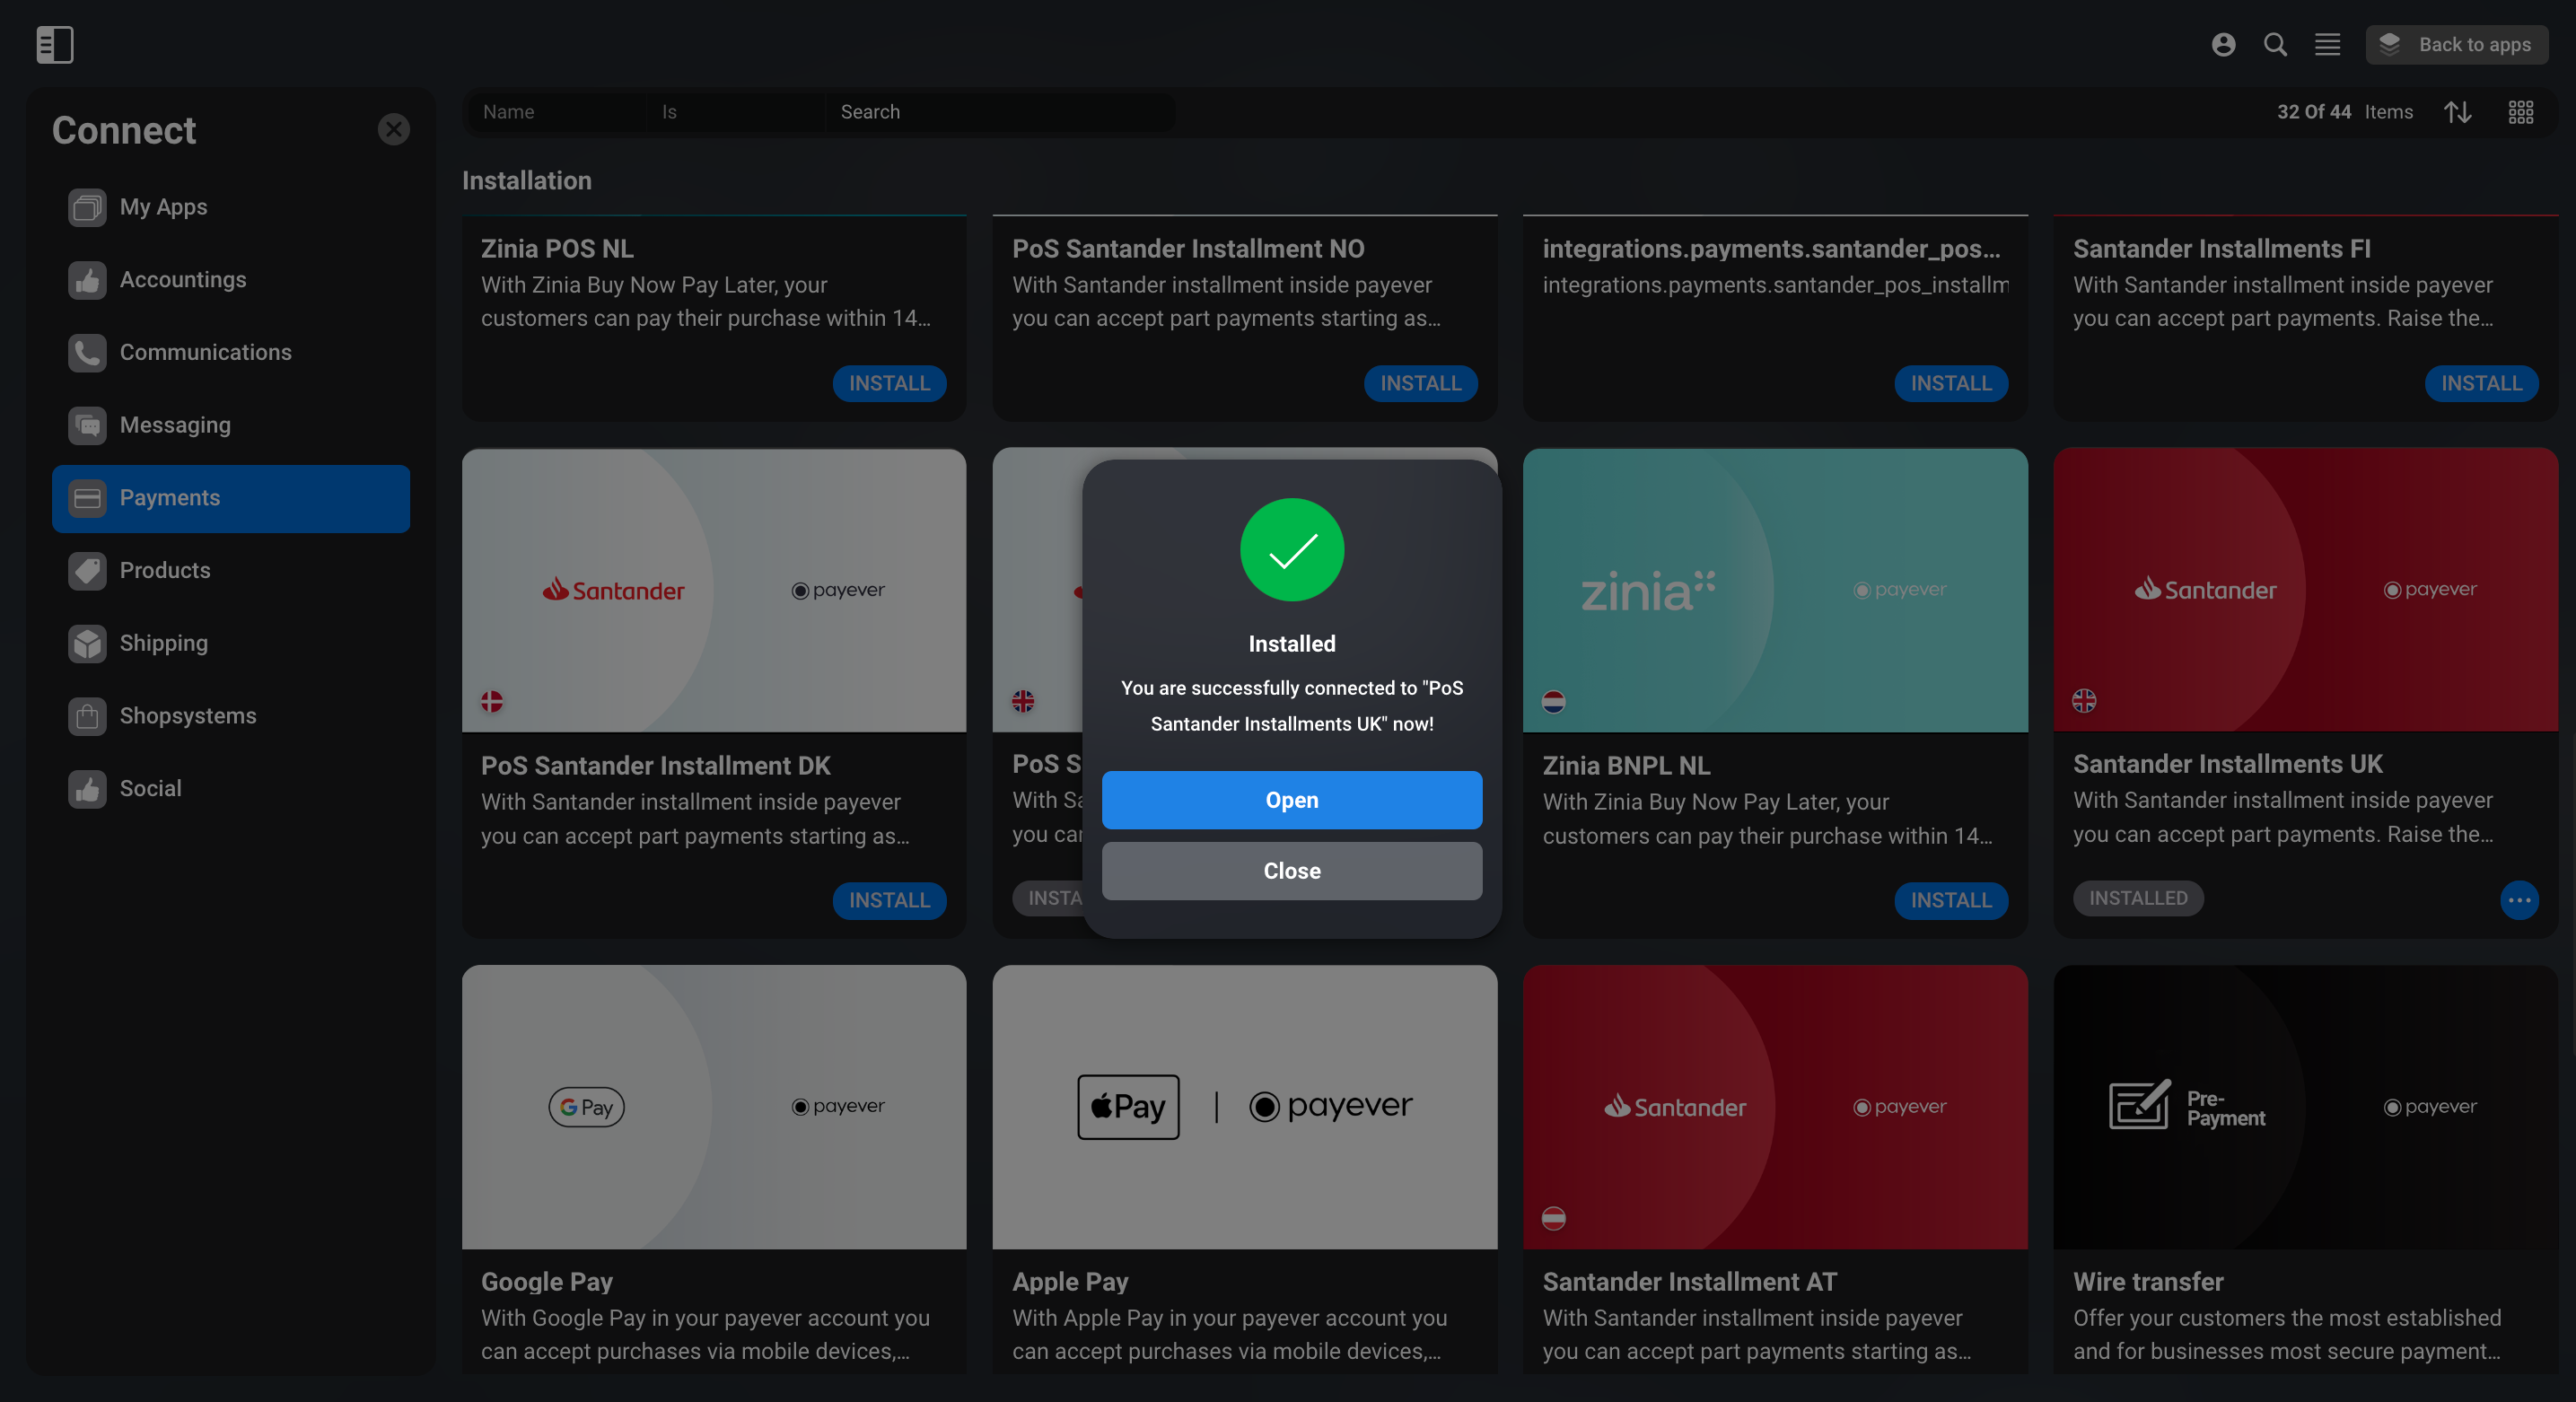
Task: Click the Installation section heading
Action: tap(527, 181)
